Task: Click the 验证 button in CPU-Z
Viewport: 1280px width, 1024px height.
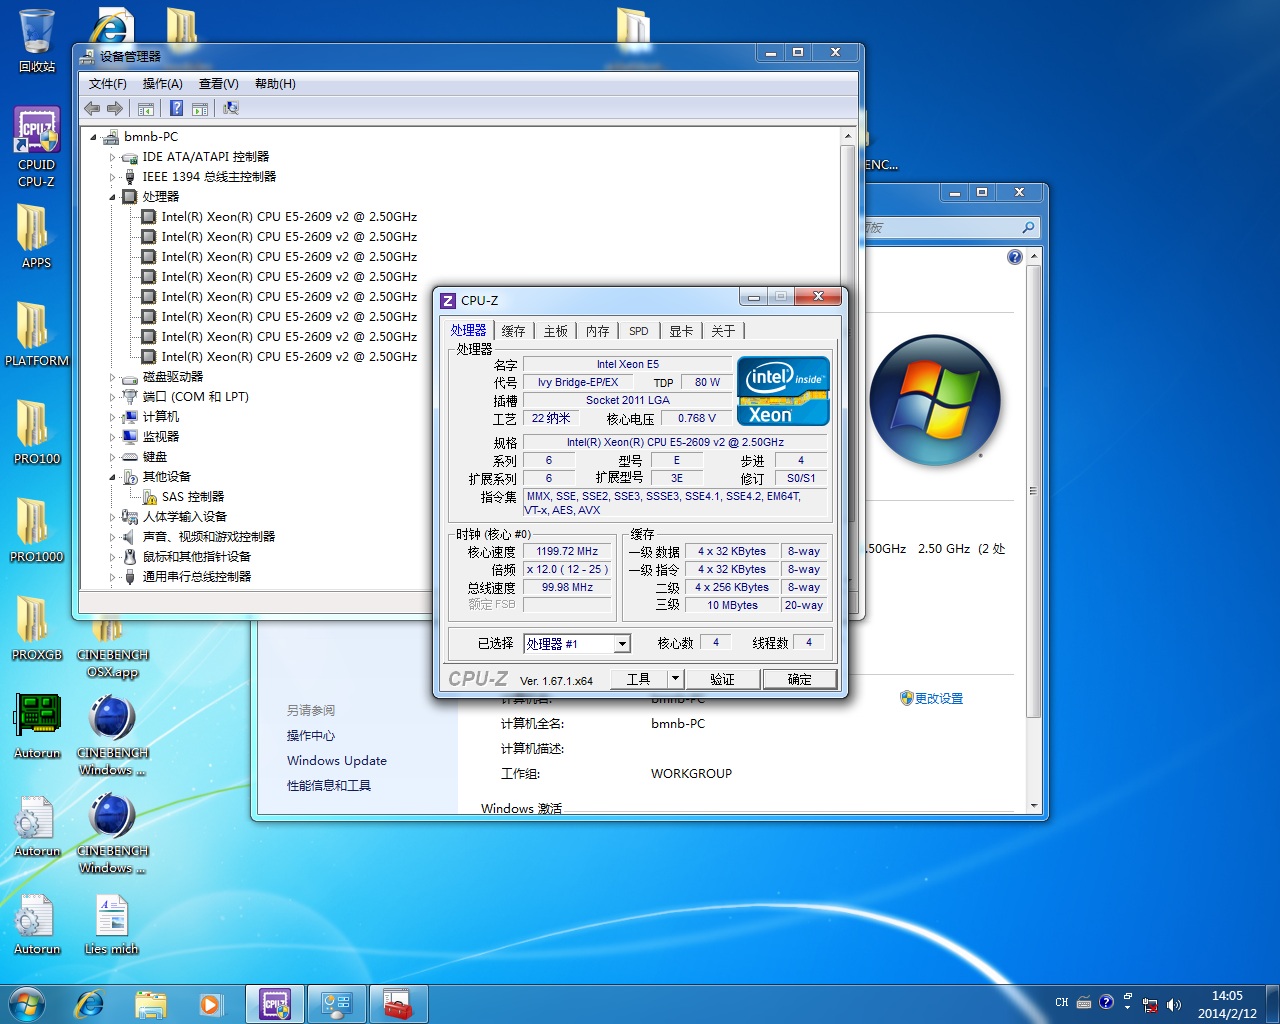Action: point(722,679)
